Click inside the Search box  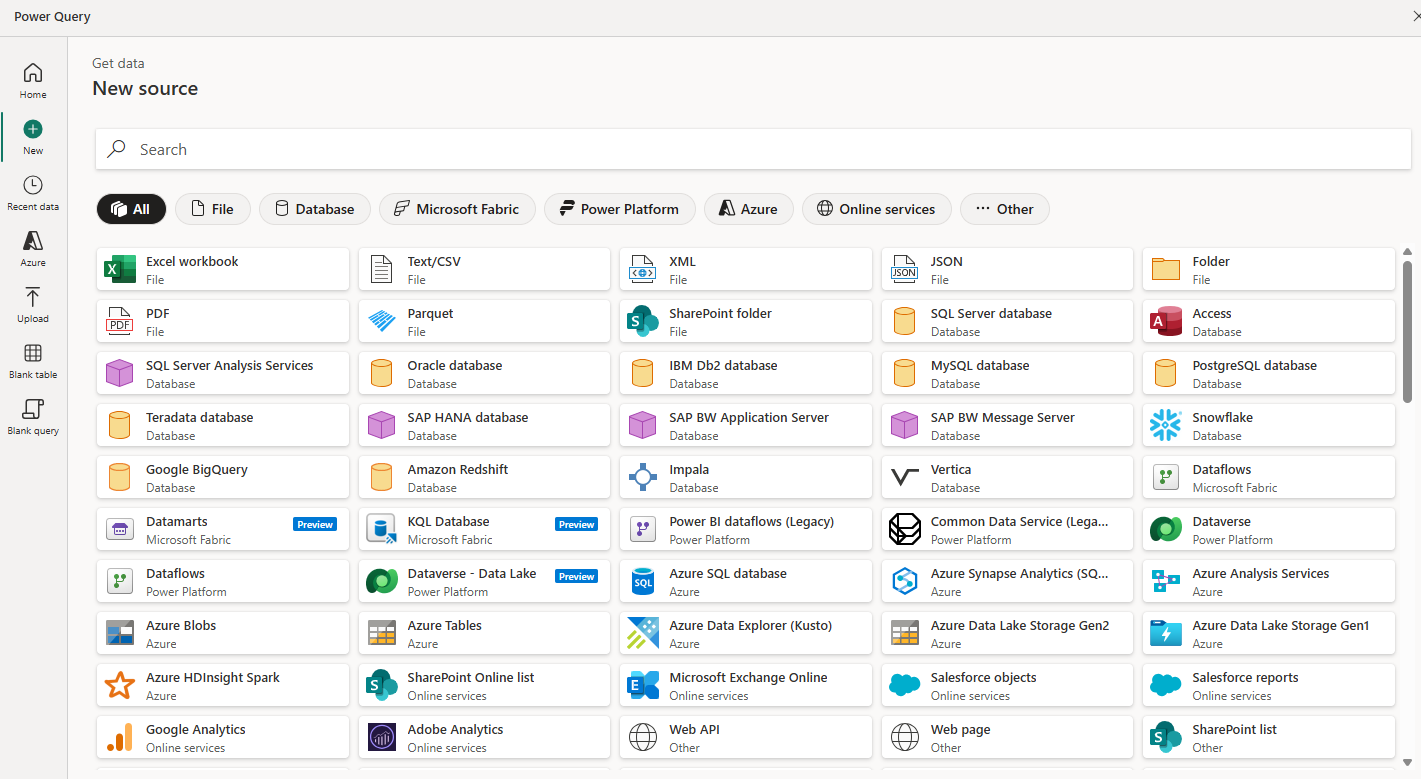[750, 149]
